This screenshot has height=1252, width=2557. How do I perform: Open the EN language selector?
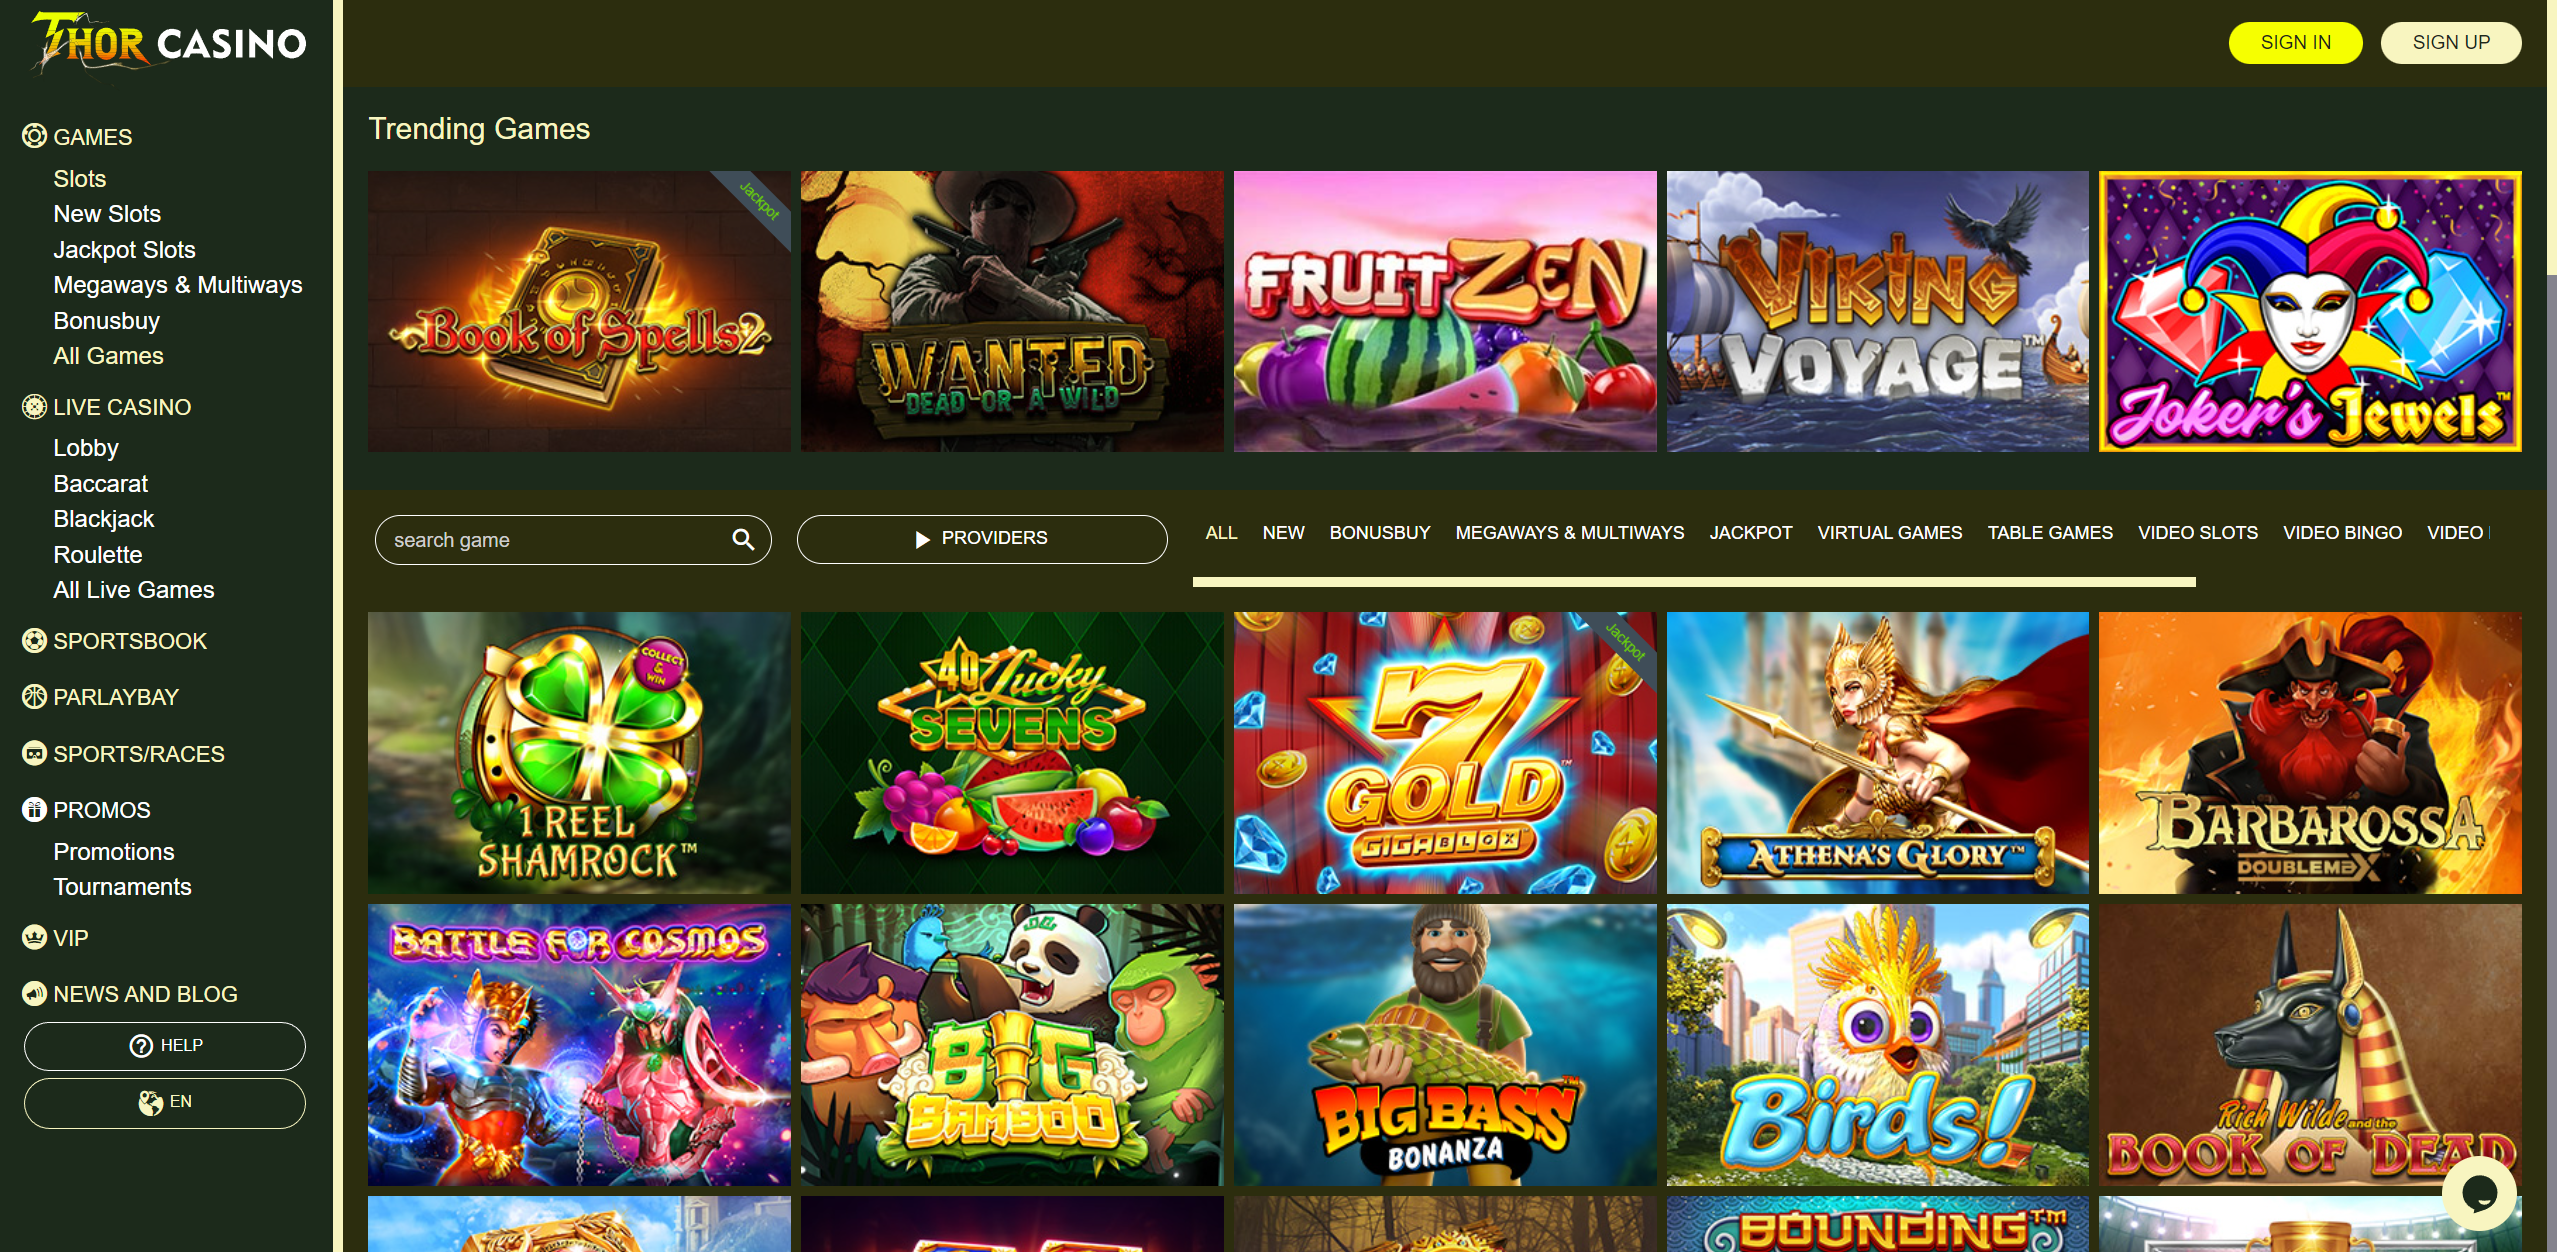click(x=165, y=1103)
